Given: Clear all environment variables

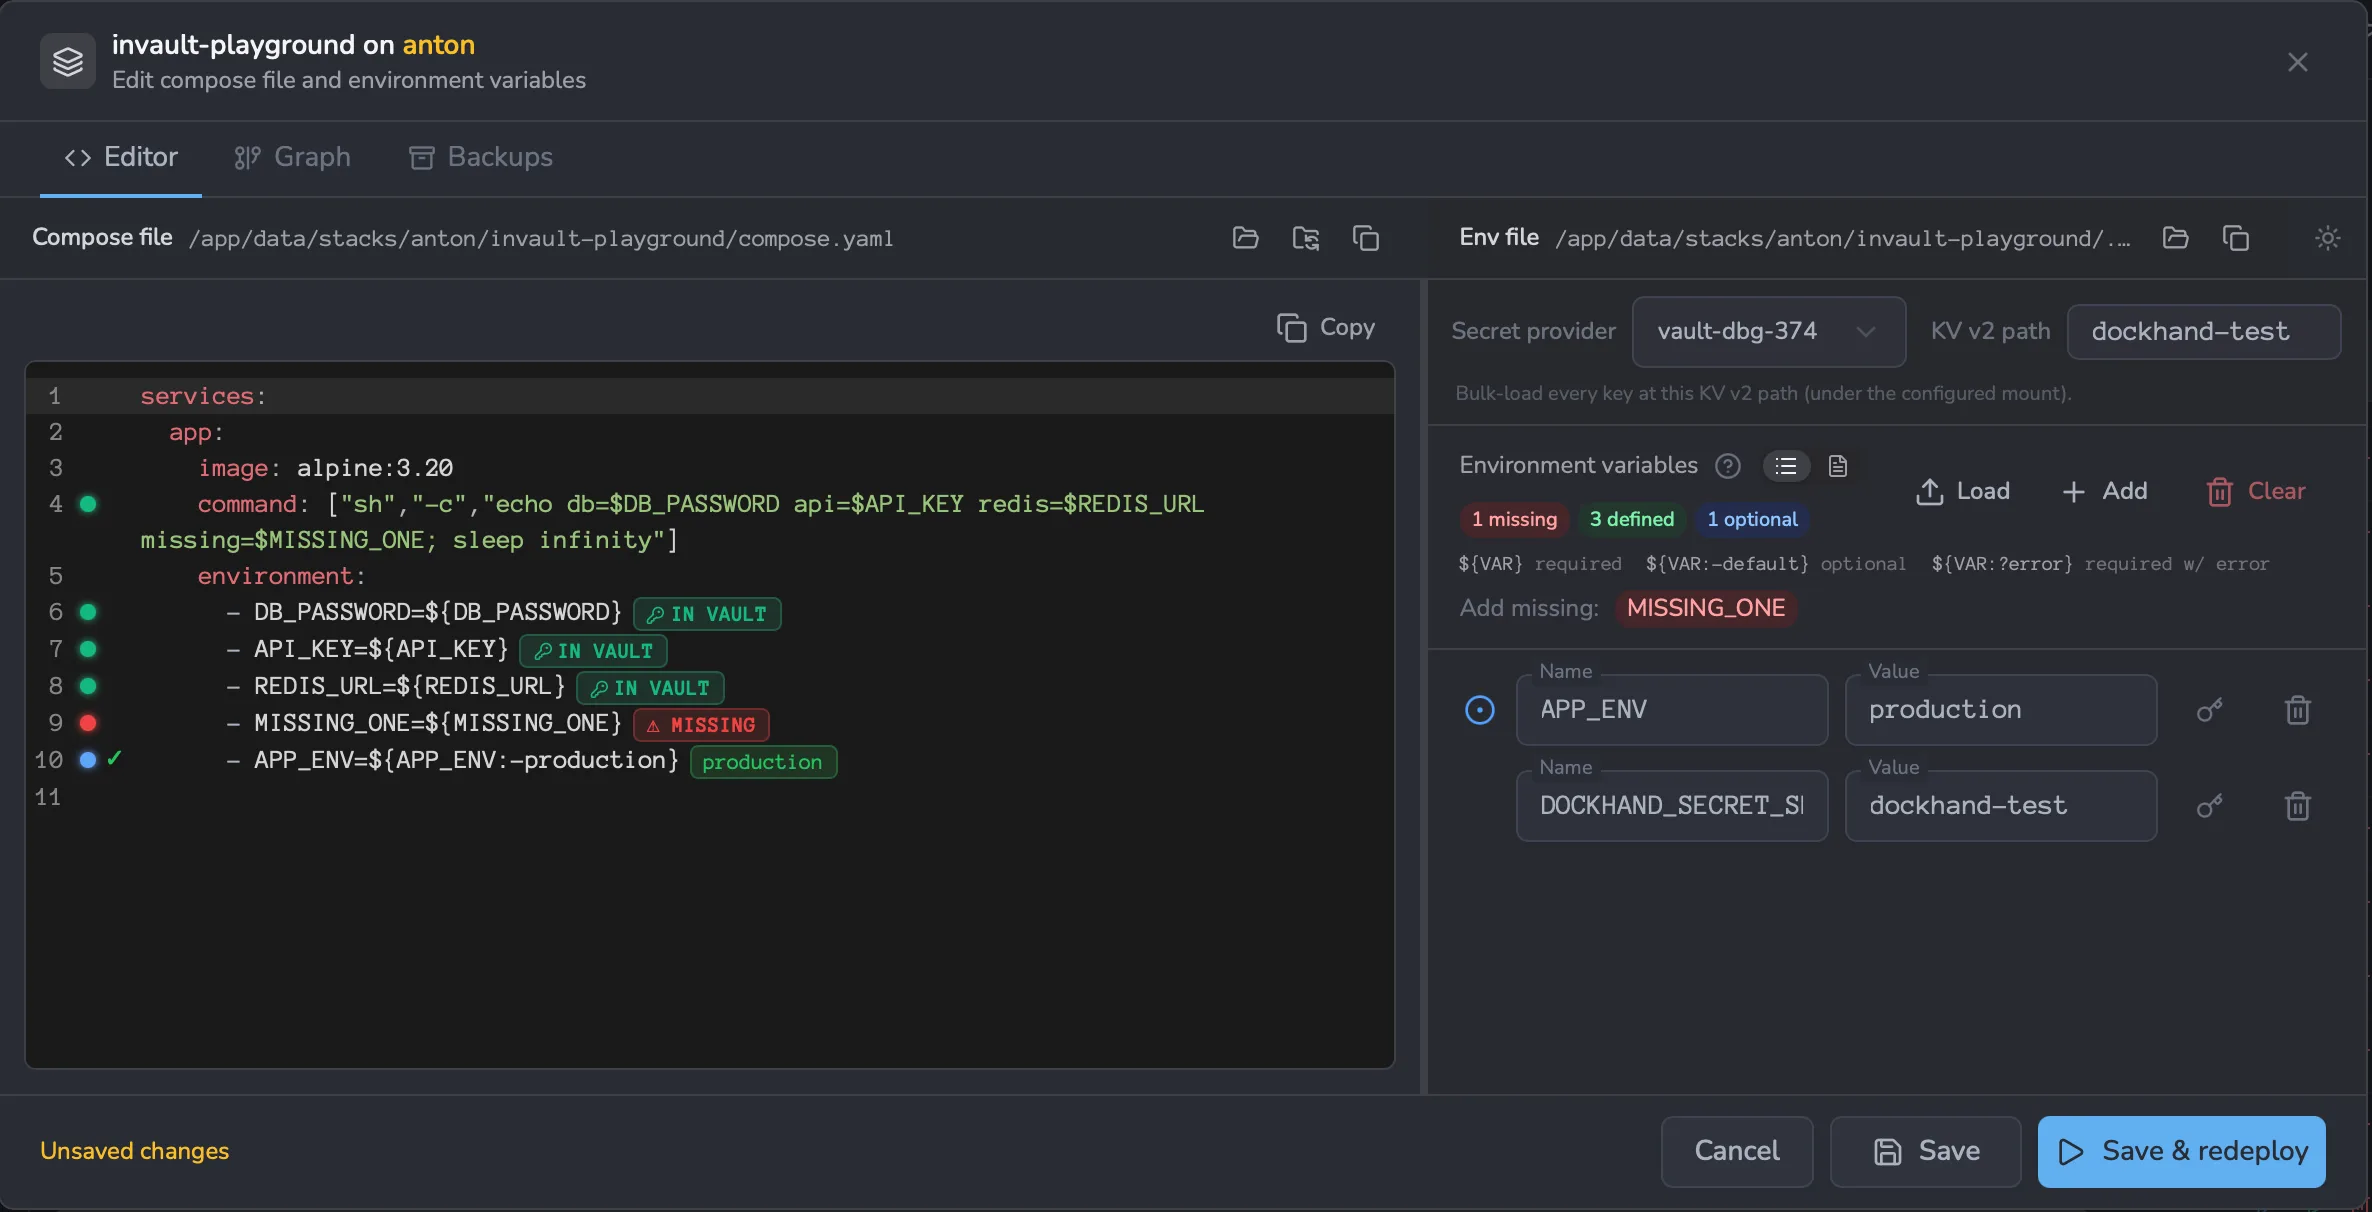Looking at the screenshot, I should (2256, 491).
